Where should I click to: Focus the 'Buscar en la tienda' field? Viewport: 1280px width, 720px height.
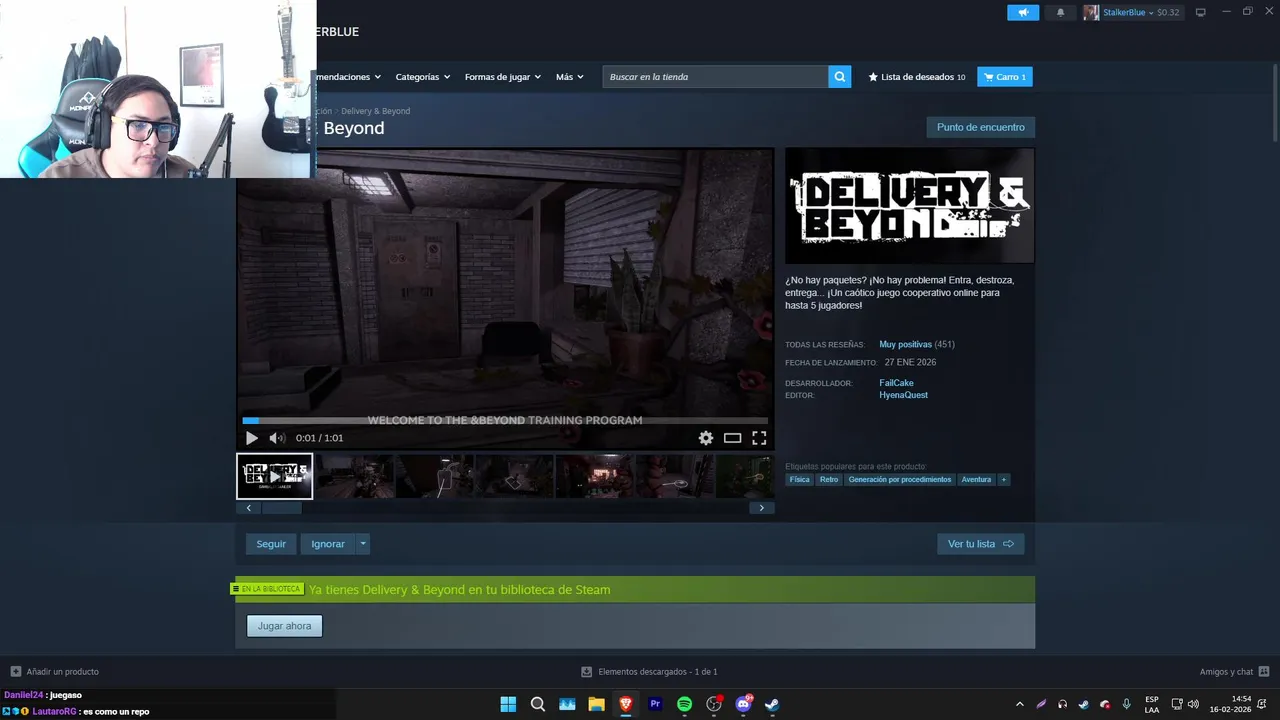click(716, 77)
